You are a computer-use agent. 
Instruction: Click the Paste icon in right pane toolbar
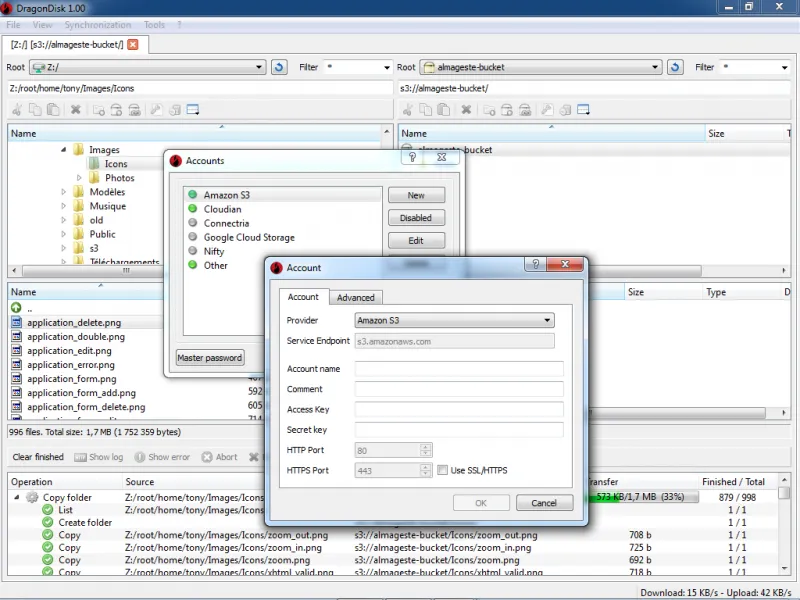(444, 110)
